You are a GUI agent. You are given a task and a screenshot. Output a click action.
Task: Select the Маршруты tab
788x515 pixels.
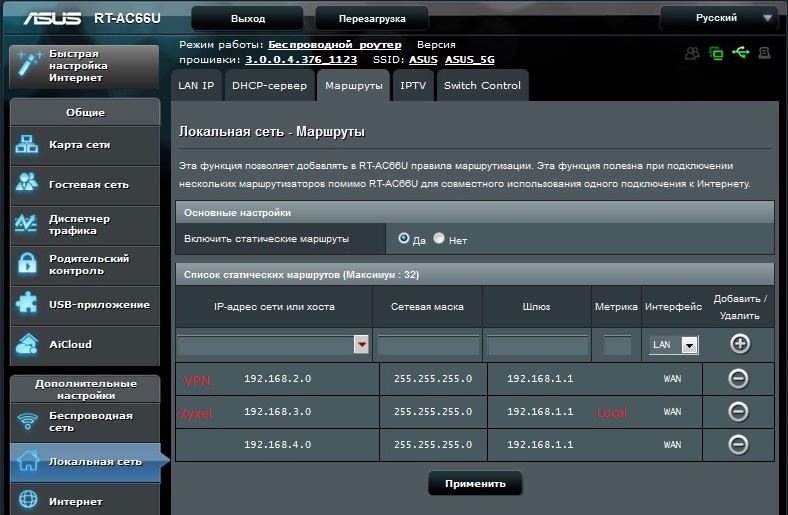(x=354, y=85)
